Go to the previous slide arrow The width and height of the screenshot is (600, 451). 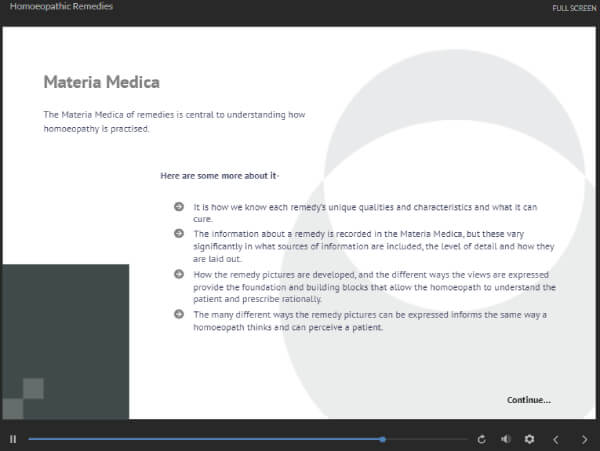556,439
